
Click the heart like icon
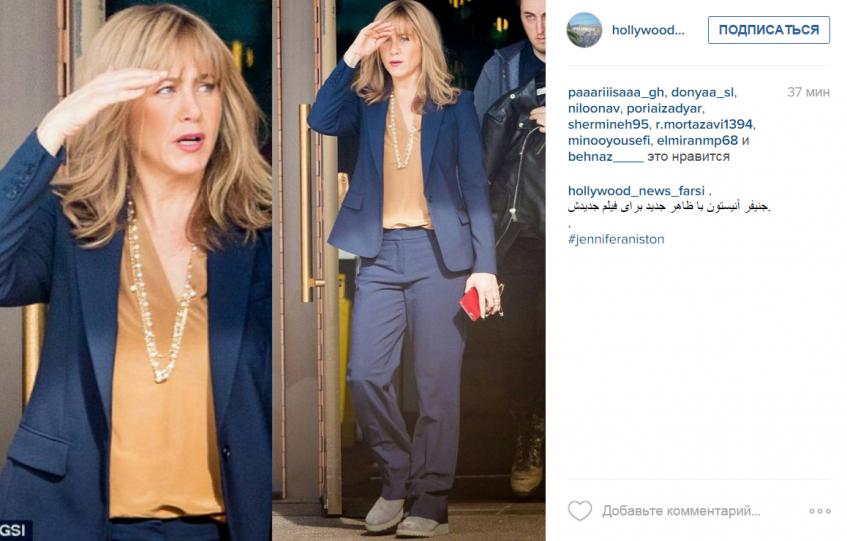[580, 510]
